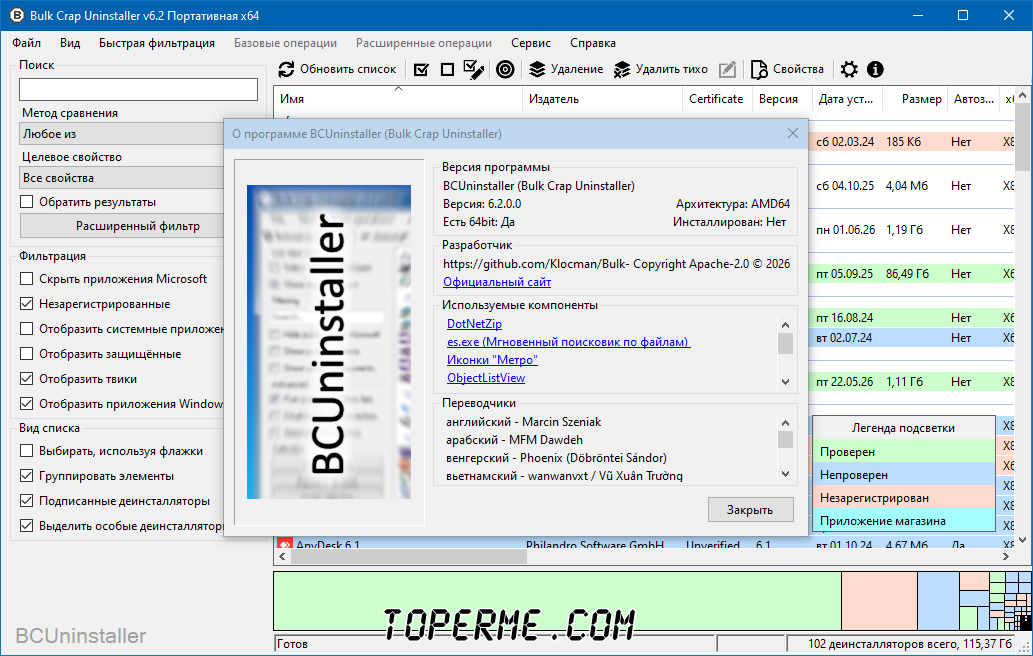The height and width of the screenshot is (656, 1033).
Task: Click the deselect-all empty box toolbar icon
Action: point(447,69)
